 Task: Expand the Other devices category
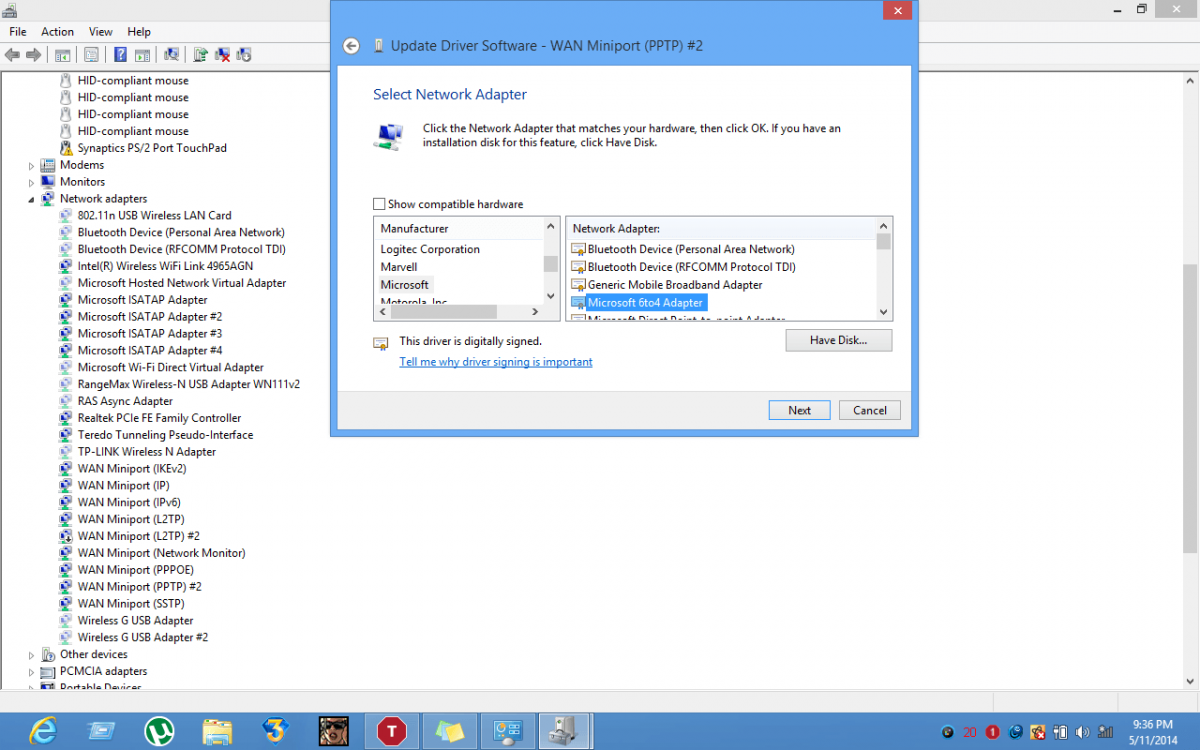pyautogui.click(x=31, y=653)
